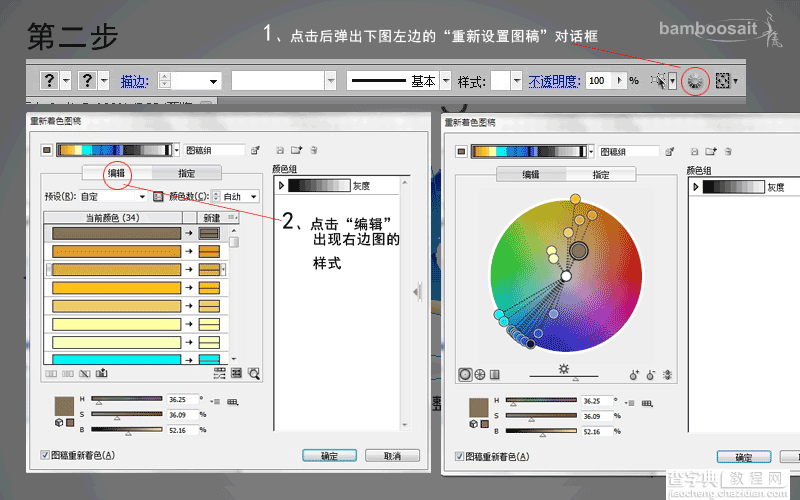This screenshot has width=800, height=500.
Task: Expand the 灰度 color group in the right dialog
Action: pyautogui.click(x=695, y=187)
